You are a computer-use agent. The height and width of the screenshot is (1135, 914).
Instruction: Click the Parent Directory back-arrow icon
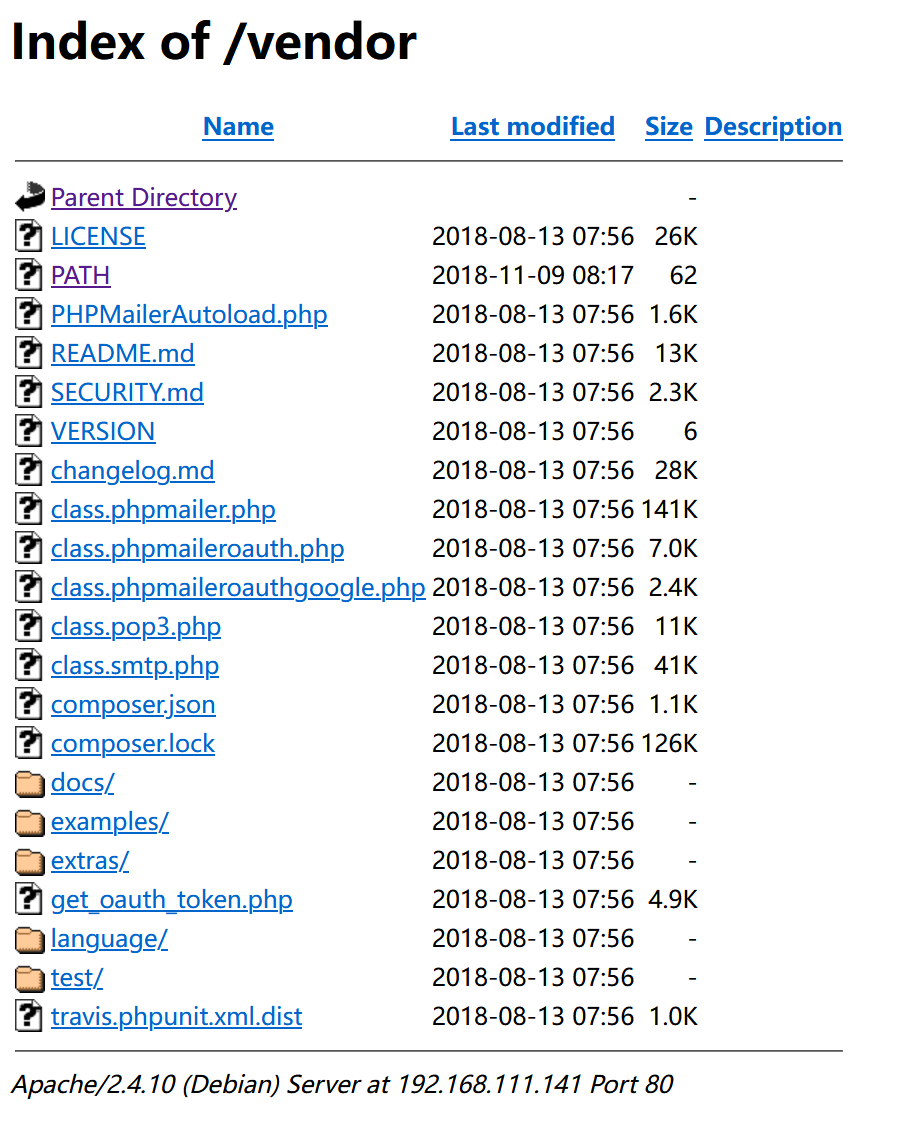[30, 197]
